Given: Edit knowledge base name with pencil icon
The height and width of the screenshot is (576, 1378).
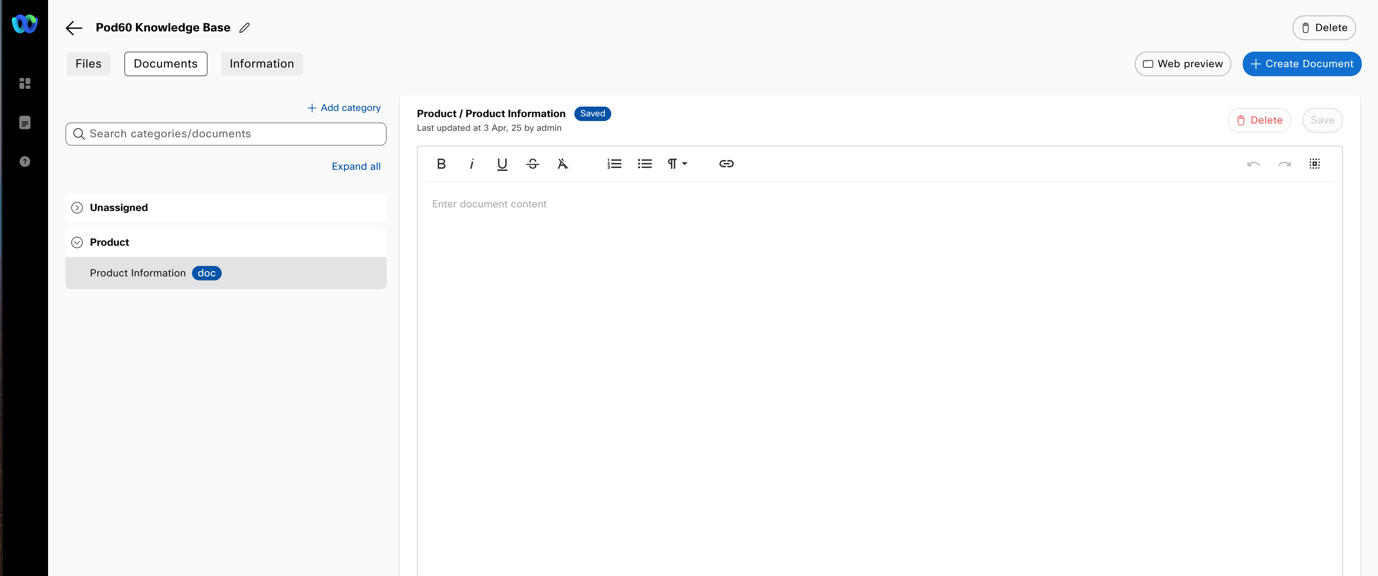Looking at the screenshot, I should coord(245,28).
